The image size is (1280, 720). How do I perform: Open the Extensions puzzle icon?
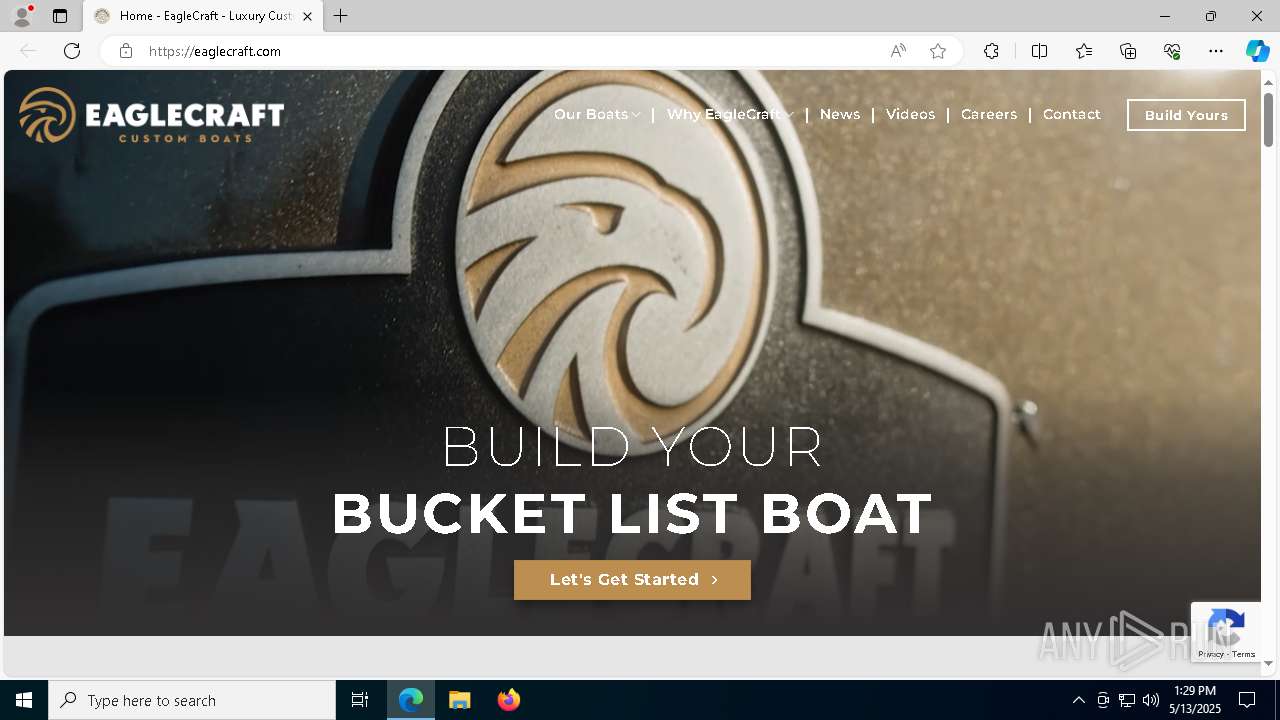991,51
